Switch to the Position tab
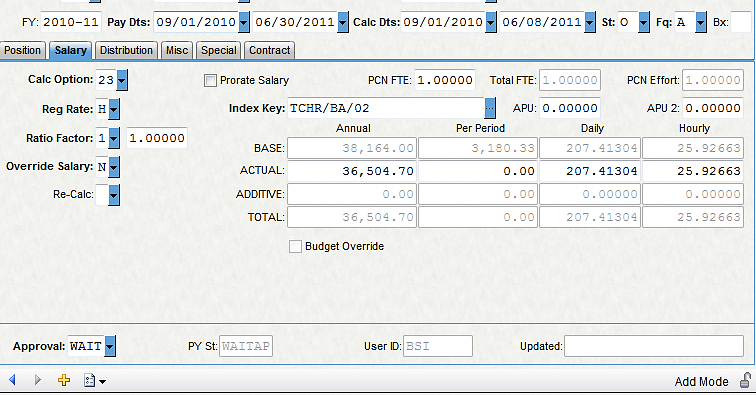 [x=23, y=50]
